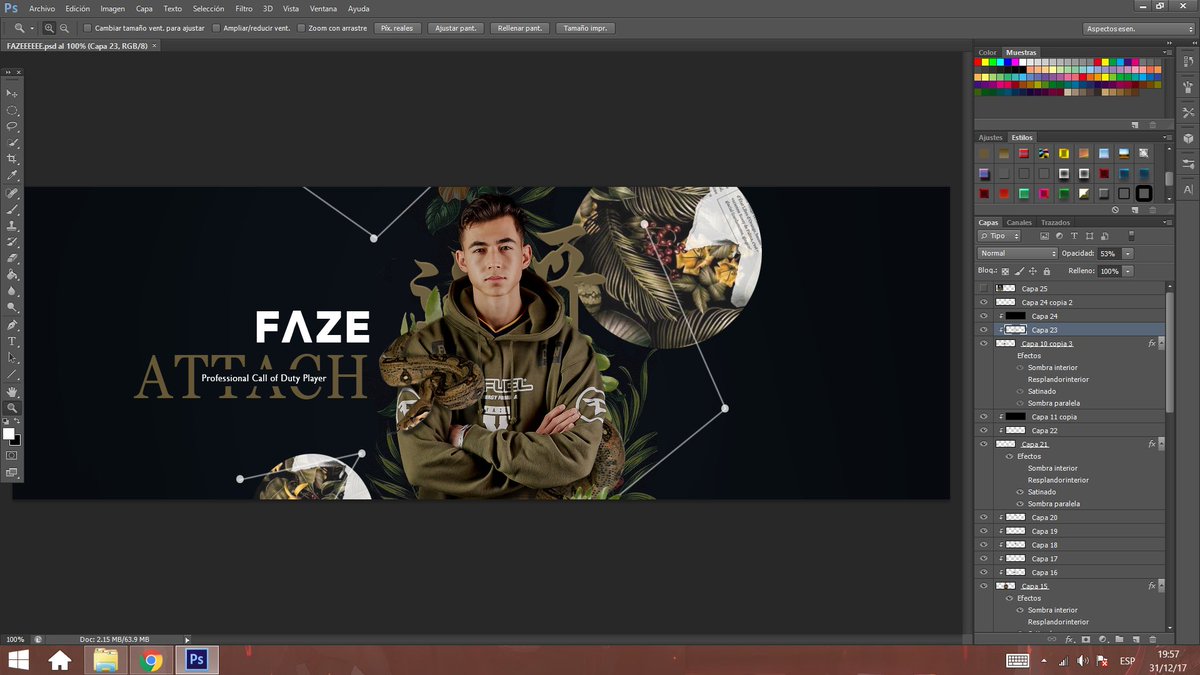1200x675 pixels.
Task: Select the Move tool
Action: (x=12, y=93)
